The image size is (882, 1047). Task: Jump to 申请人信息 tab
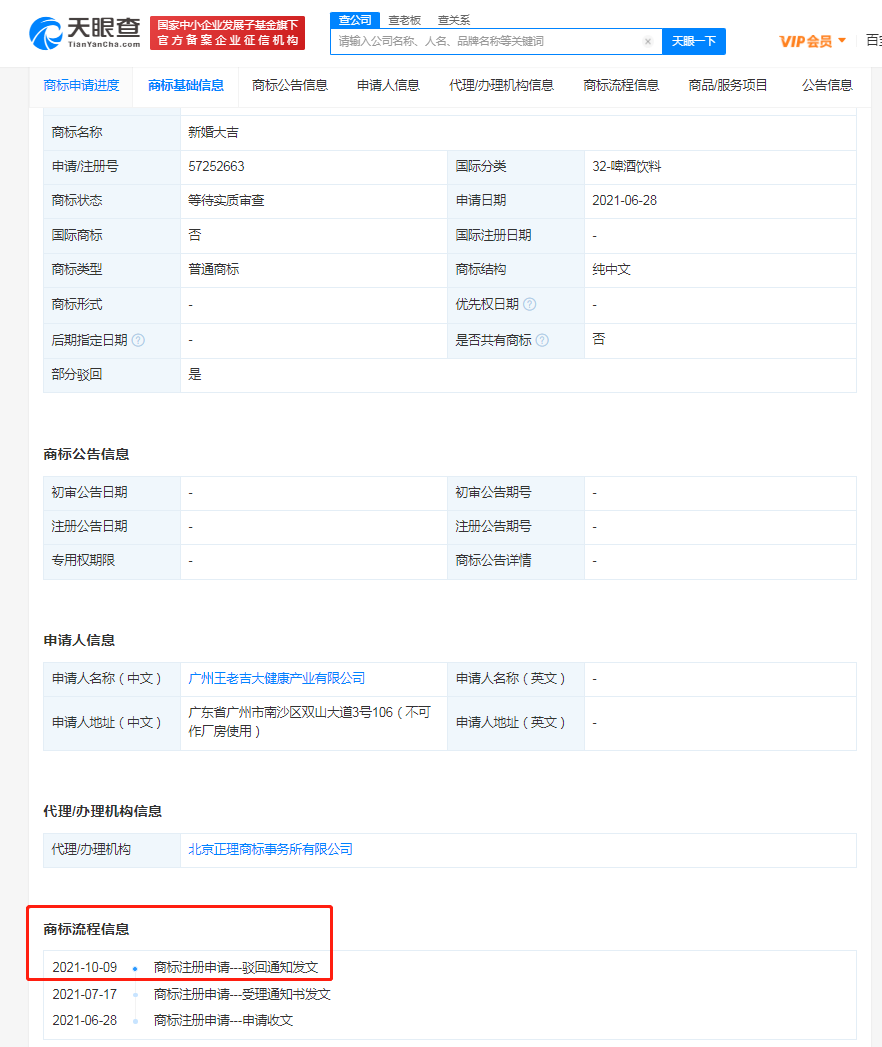[388, 85]
